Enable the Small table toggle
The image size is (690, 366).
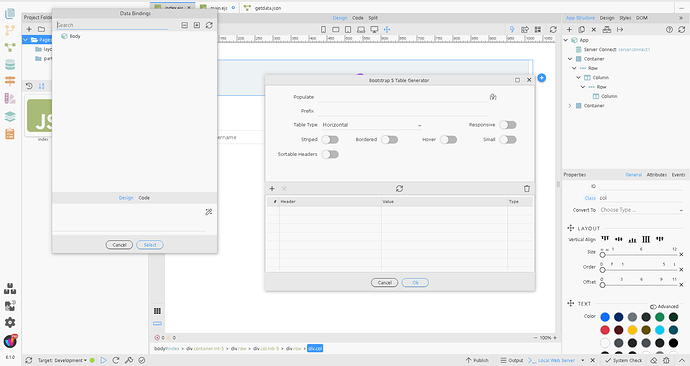(x=507, y=139)
